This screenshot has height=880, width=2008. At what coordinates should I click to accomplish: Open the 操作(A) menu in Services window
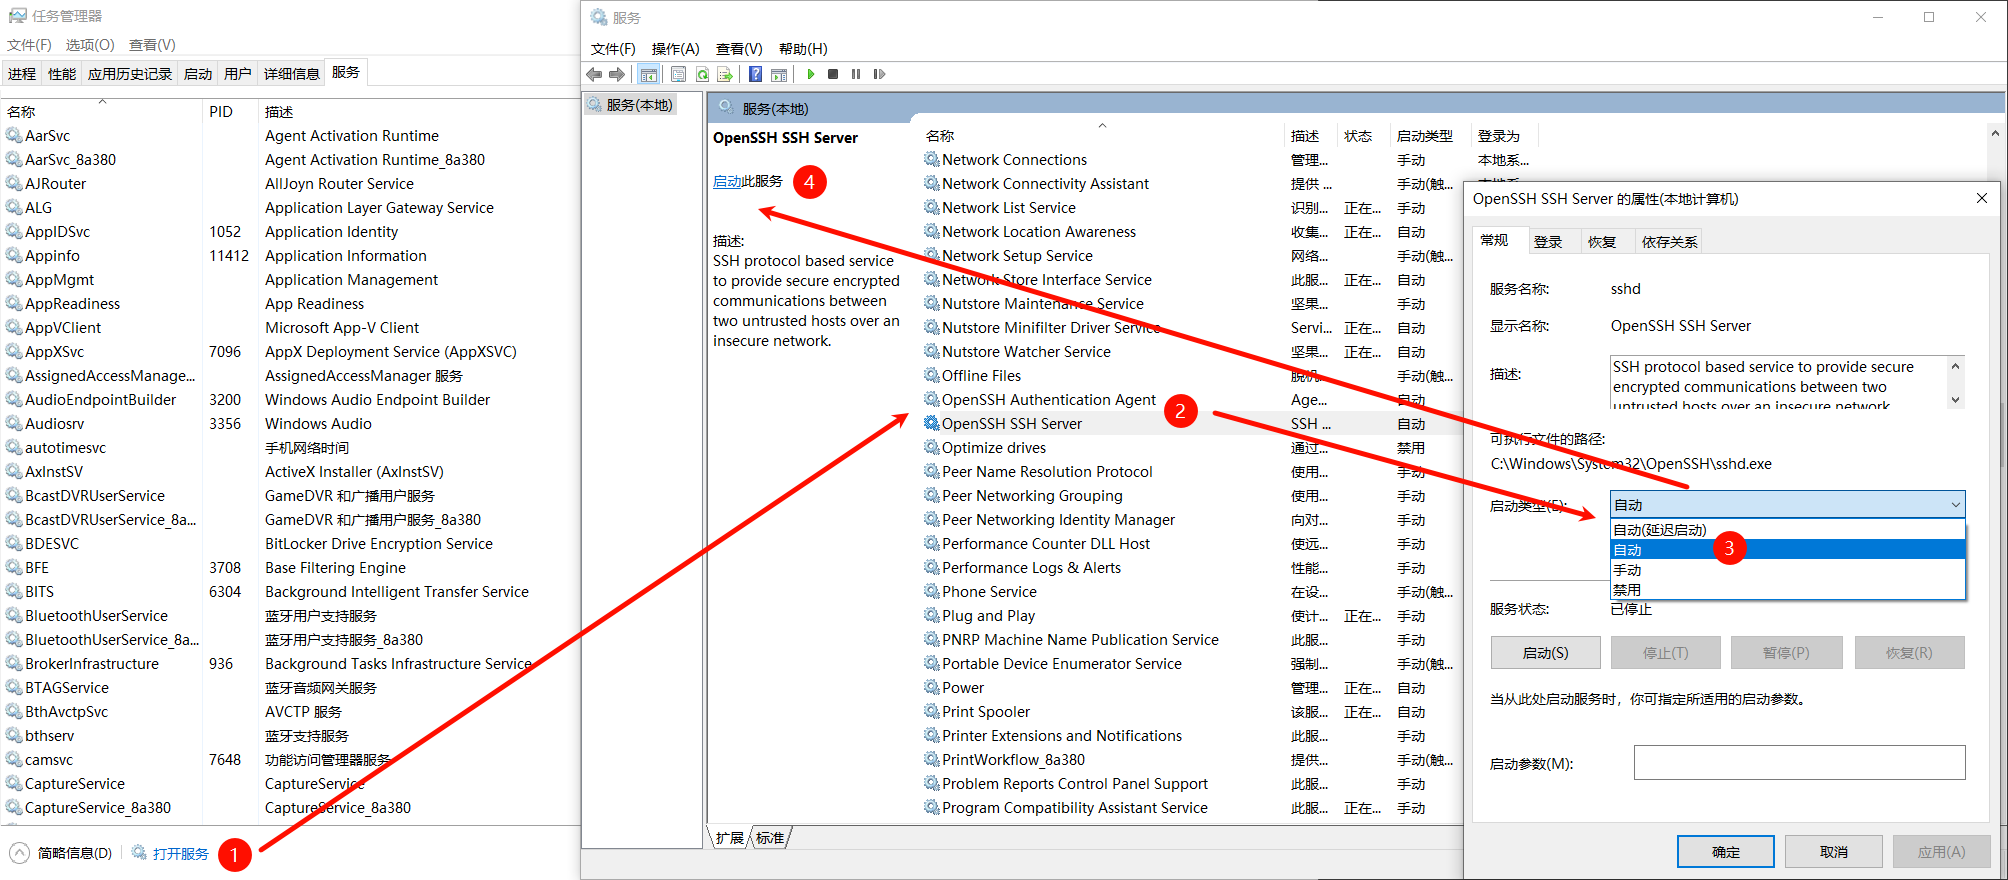(675, 49)
